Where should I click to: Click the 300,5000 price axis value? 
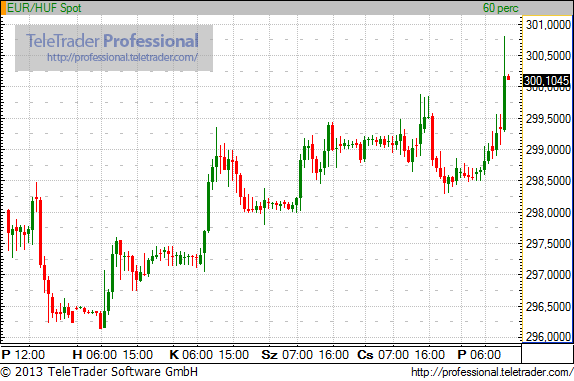[x=548, y=56]
